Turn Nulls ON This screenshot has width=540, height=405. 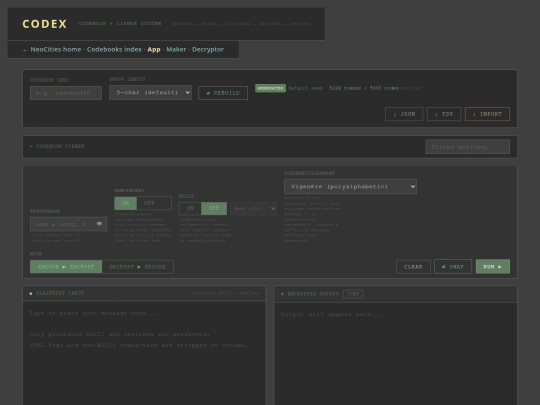[x=190, y=208]
